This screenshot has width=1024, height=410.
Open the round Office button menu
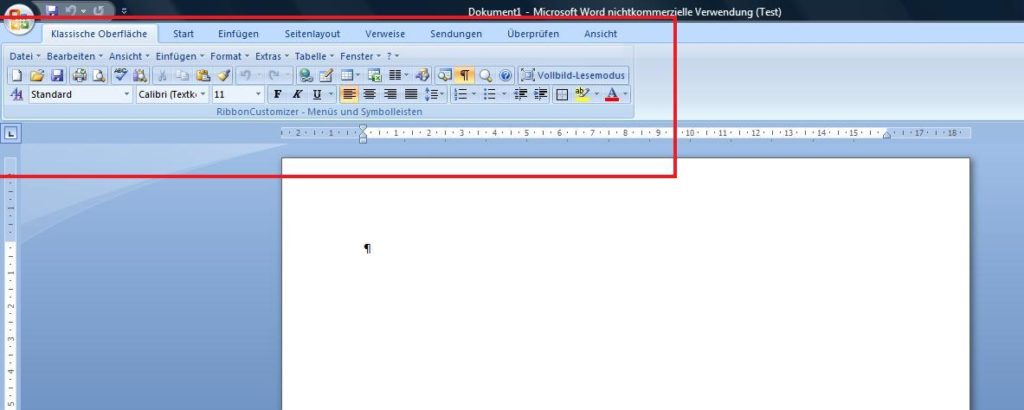coord(18,18)
